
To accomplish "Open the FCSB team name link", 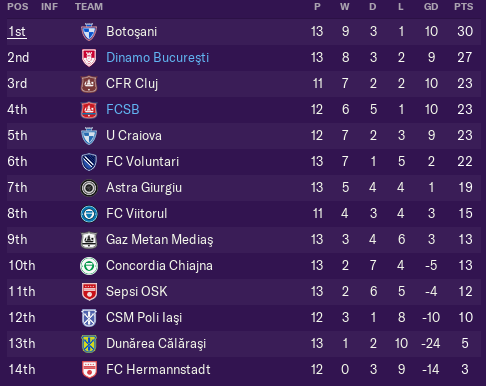I will [x=123, y=110].
